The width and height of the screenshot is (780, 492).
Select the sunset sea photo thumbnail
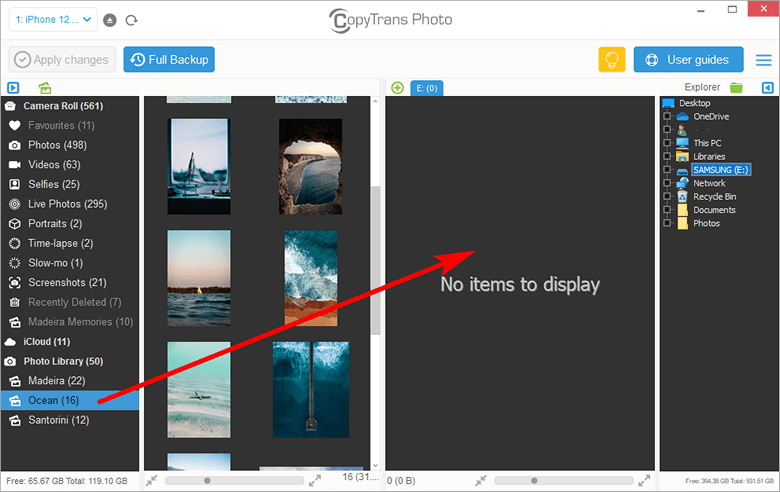click(x=199, y=278)
